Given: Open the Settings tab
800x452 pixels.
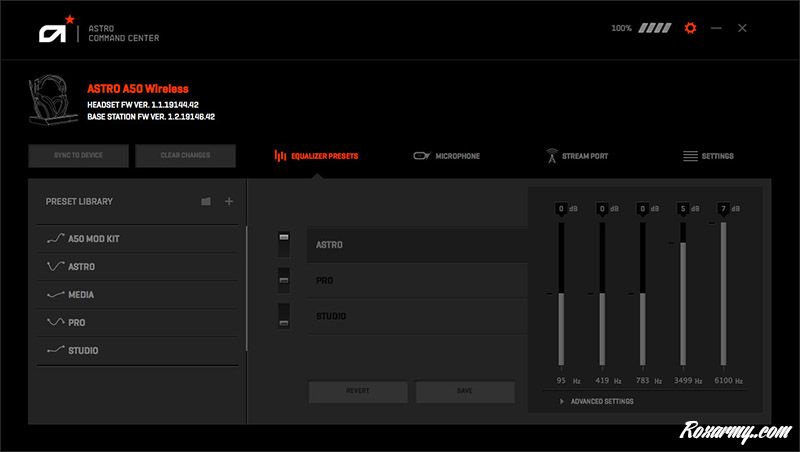Looking at the screenshot, I should click(708, 156).
